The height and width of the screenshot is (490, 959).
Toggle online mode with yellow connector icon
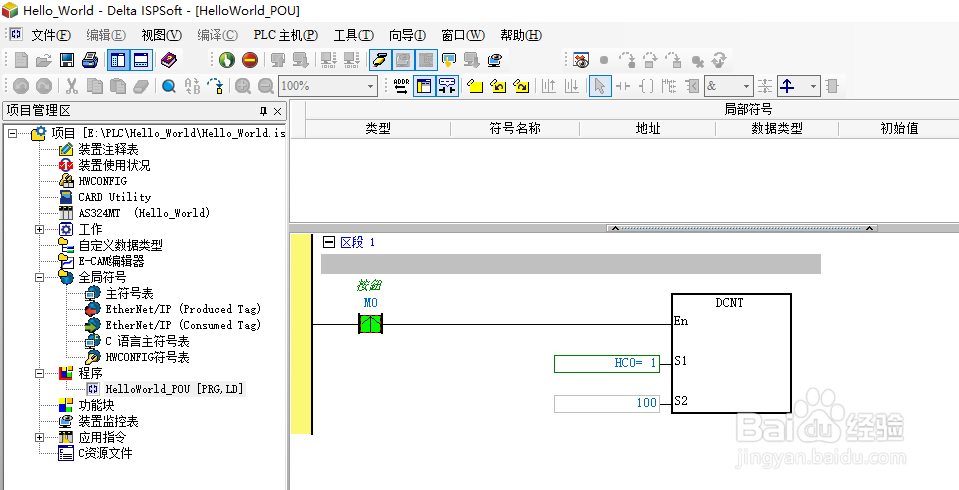[x=380, y=60]
